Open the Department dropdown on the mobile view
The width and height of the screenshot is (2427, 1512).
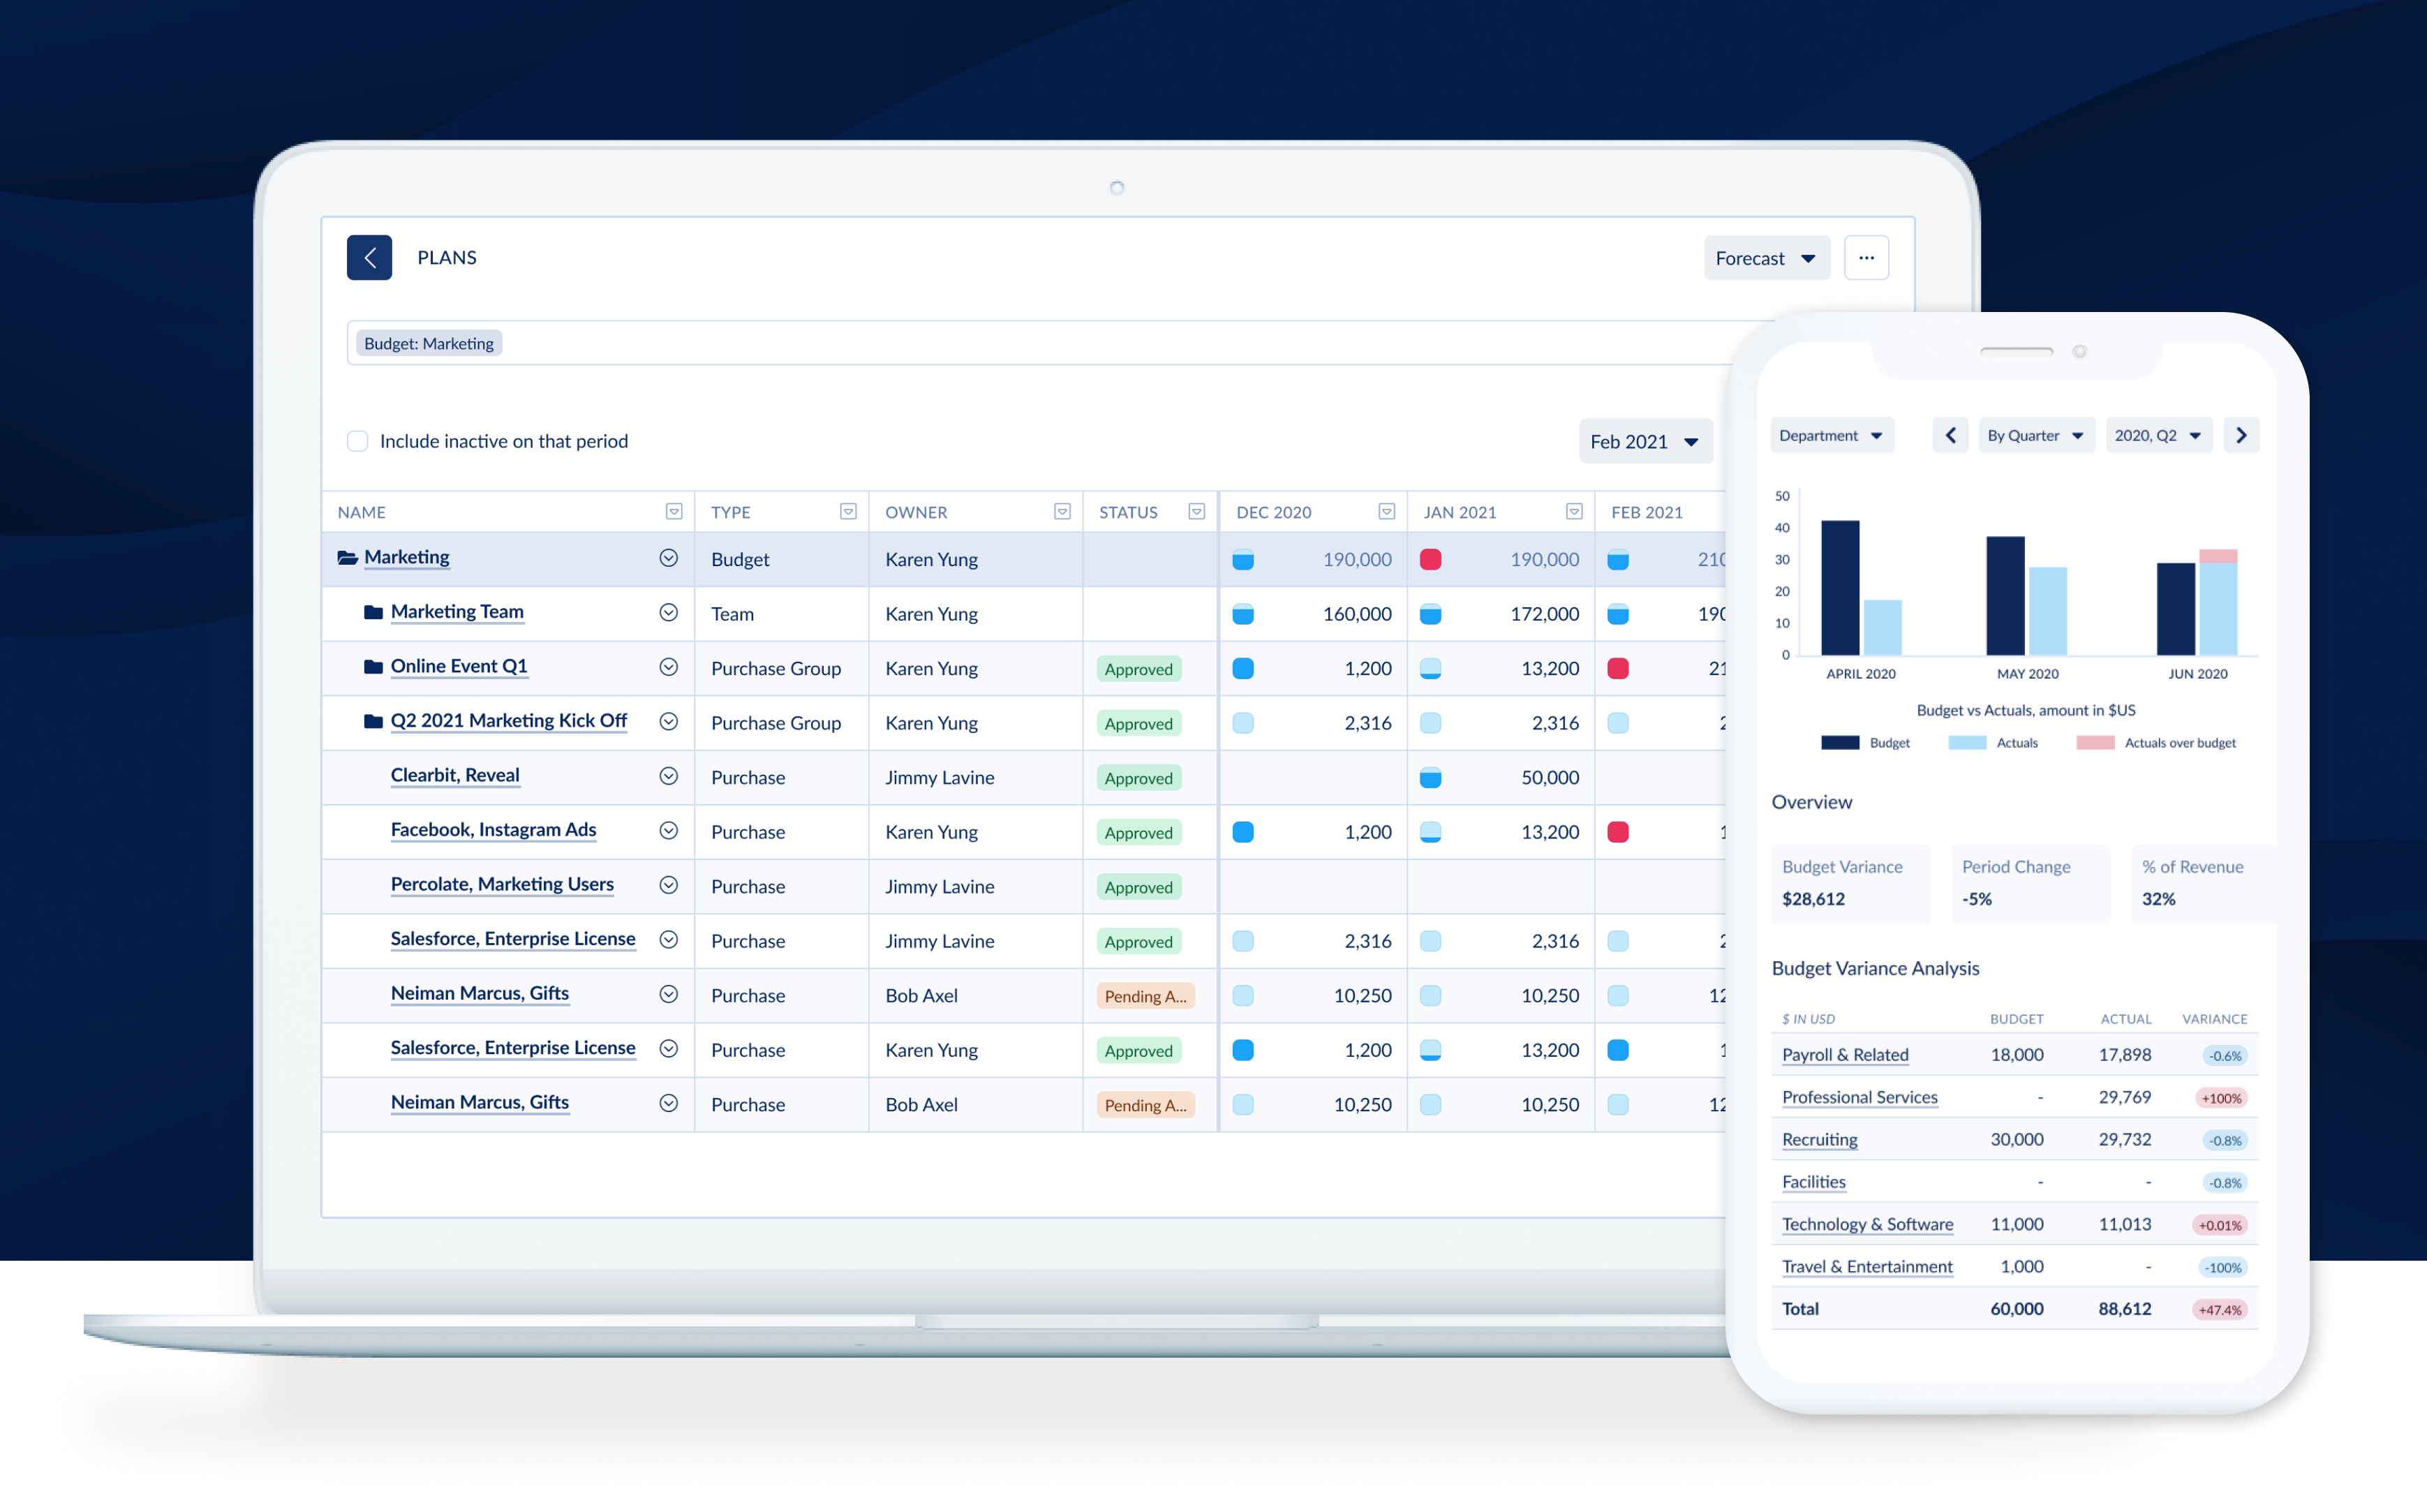1831,434
